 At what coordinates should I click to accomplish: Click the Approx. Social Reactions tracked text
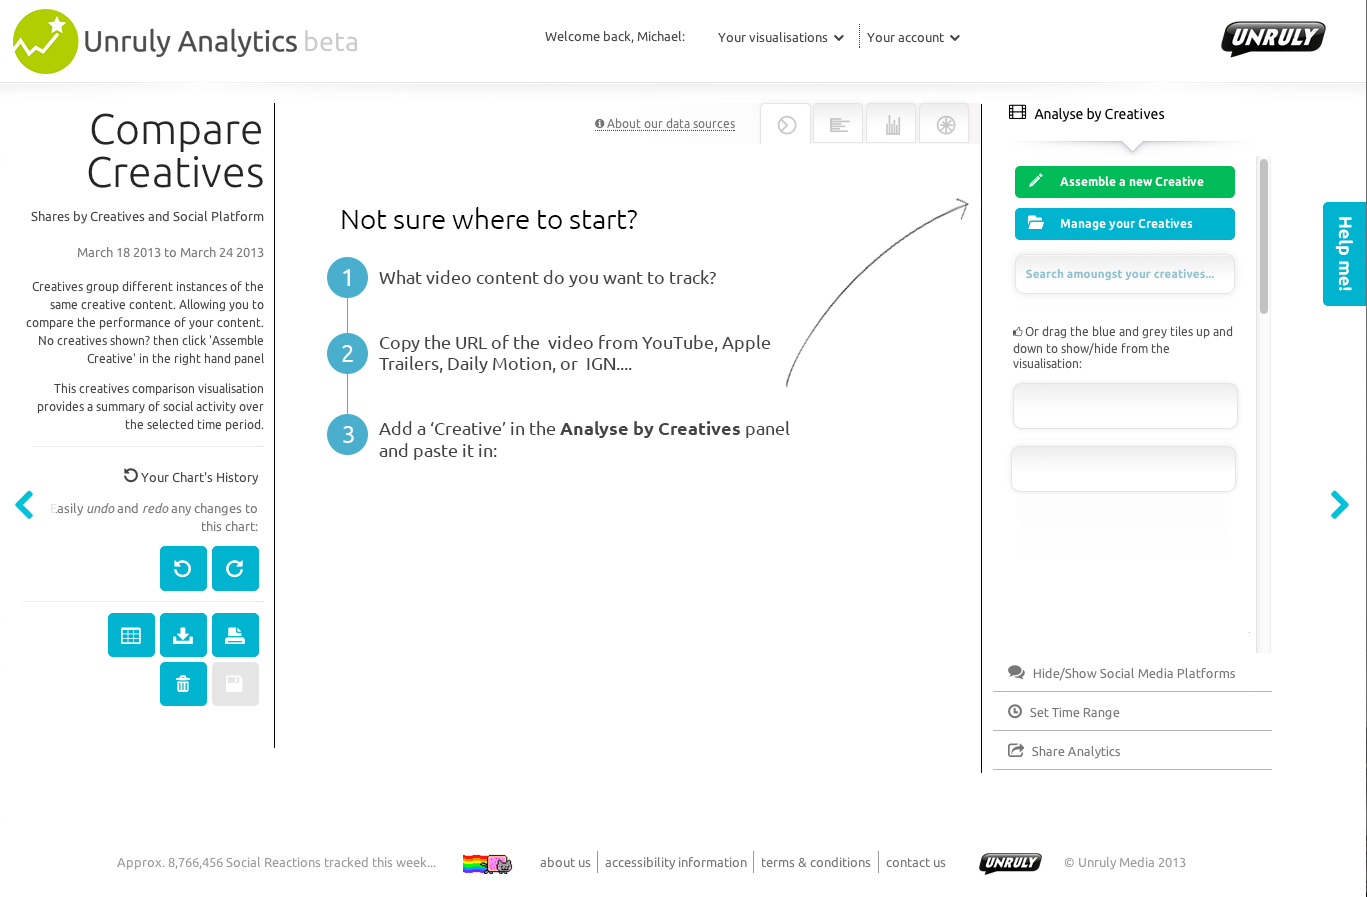(x=276, y=862)
